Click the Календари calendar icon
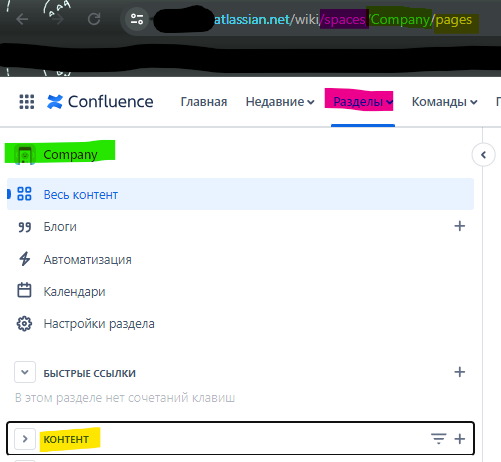501x462 pixels. 24,290
